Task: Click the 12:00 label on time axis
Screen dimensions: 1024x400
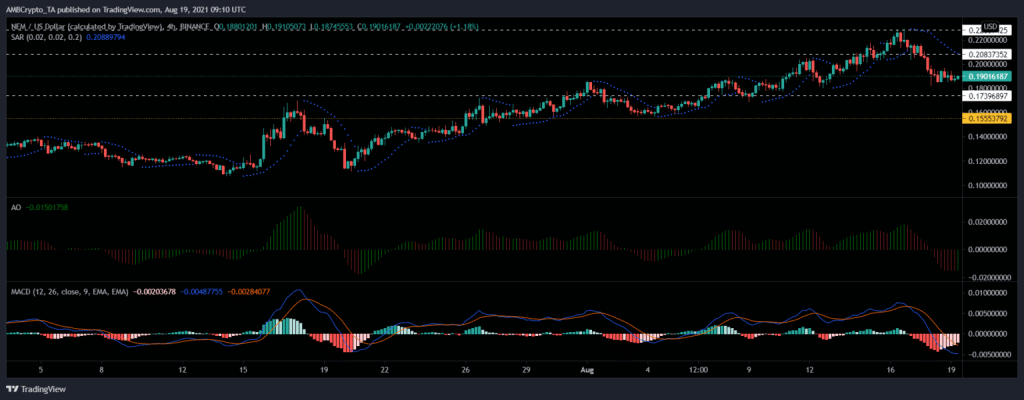Action: (x=698, y=369)
